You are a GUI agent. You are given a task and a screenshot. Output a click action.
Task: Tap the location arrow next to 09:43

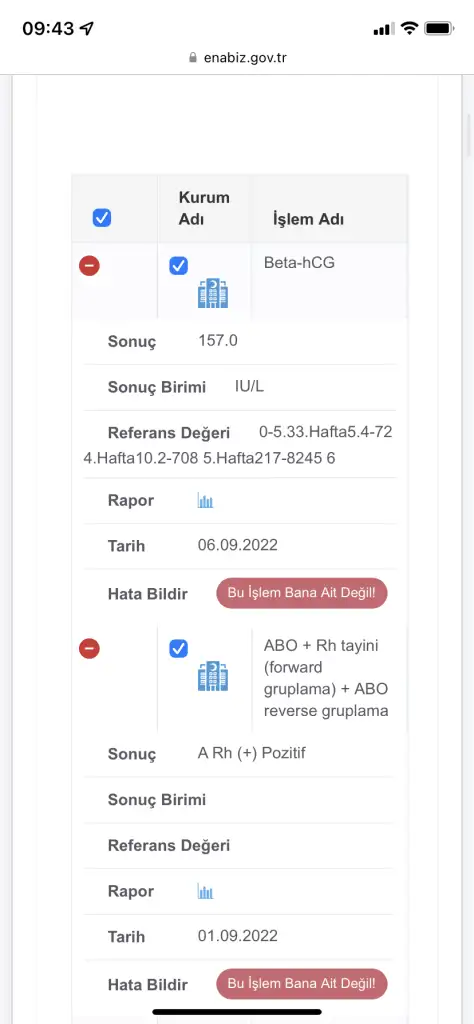(x=86, y=29)
